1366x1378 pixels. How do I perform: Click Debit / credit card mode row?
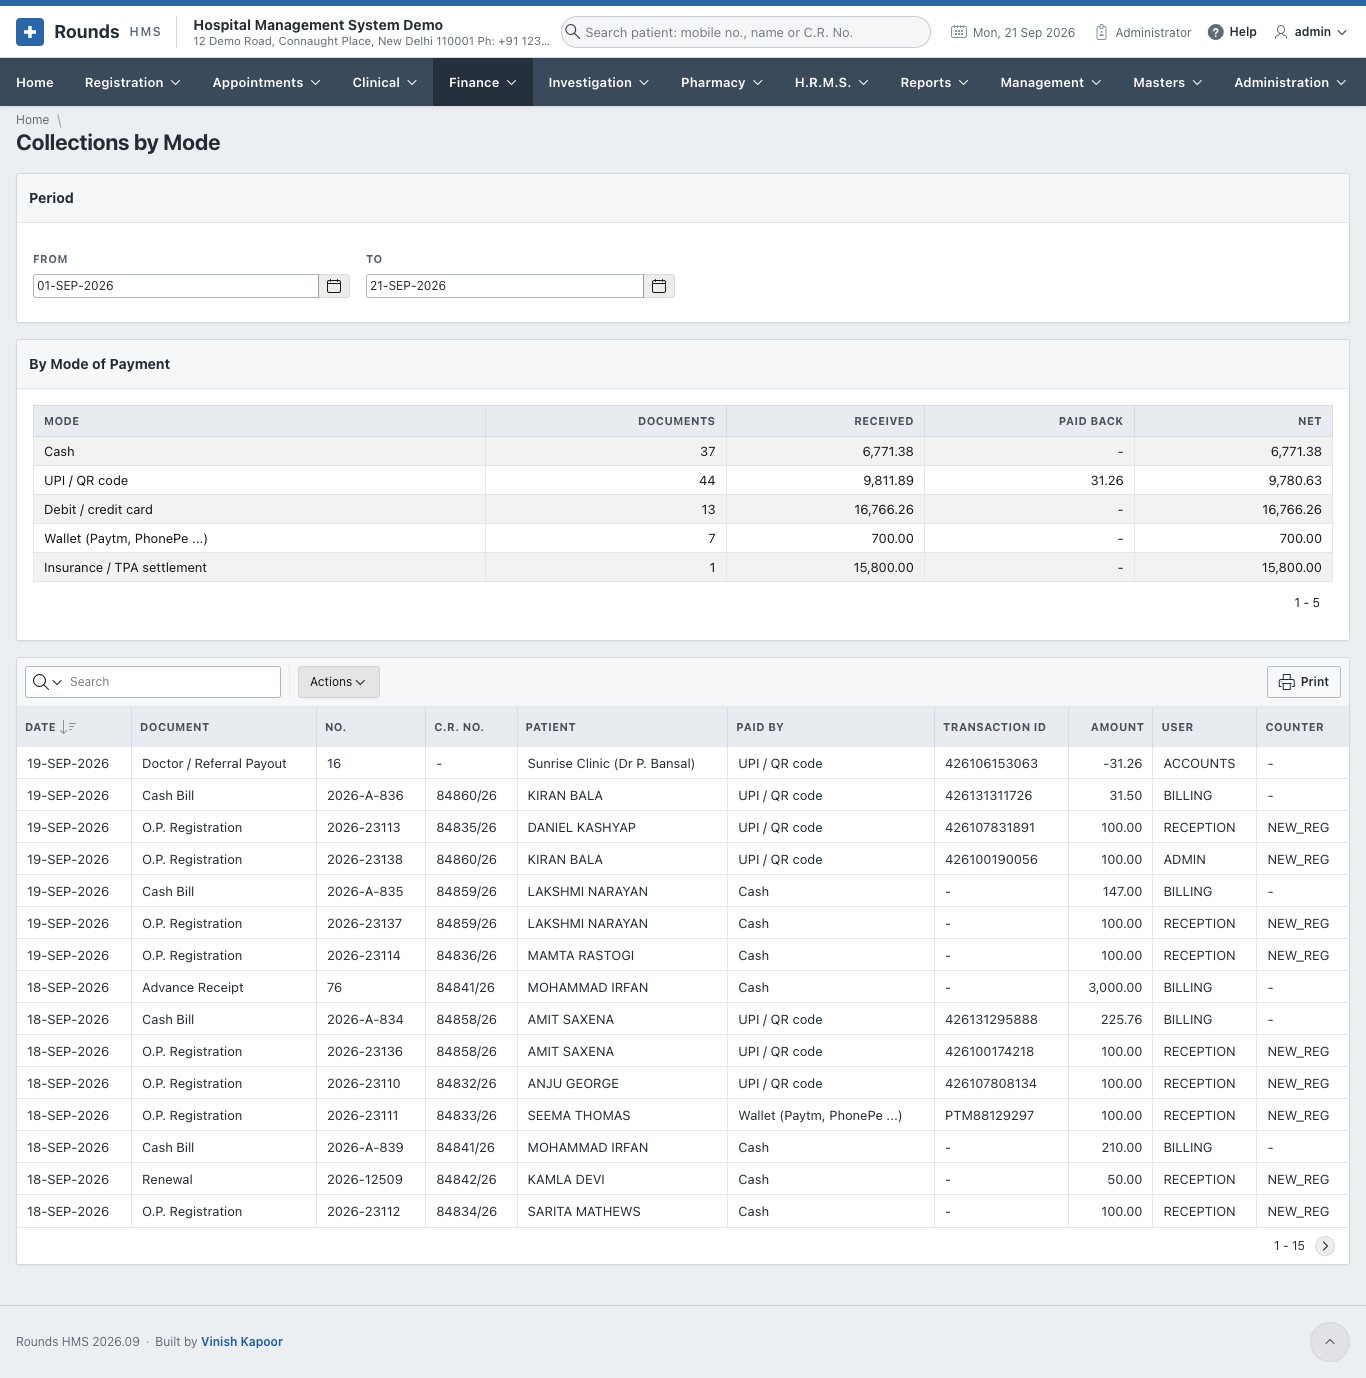point(683,510)
